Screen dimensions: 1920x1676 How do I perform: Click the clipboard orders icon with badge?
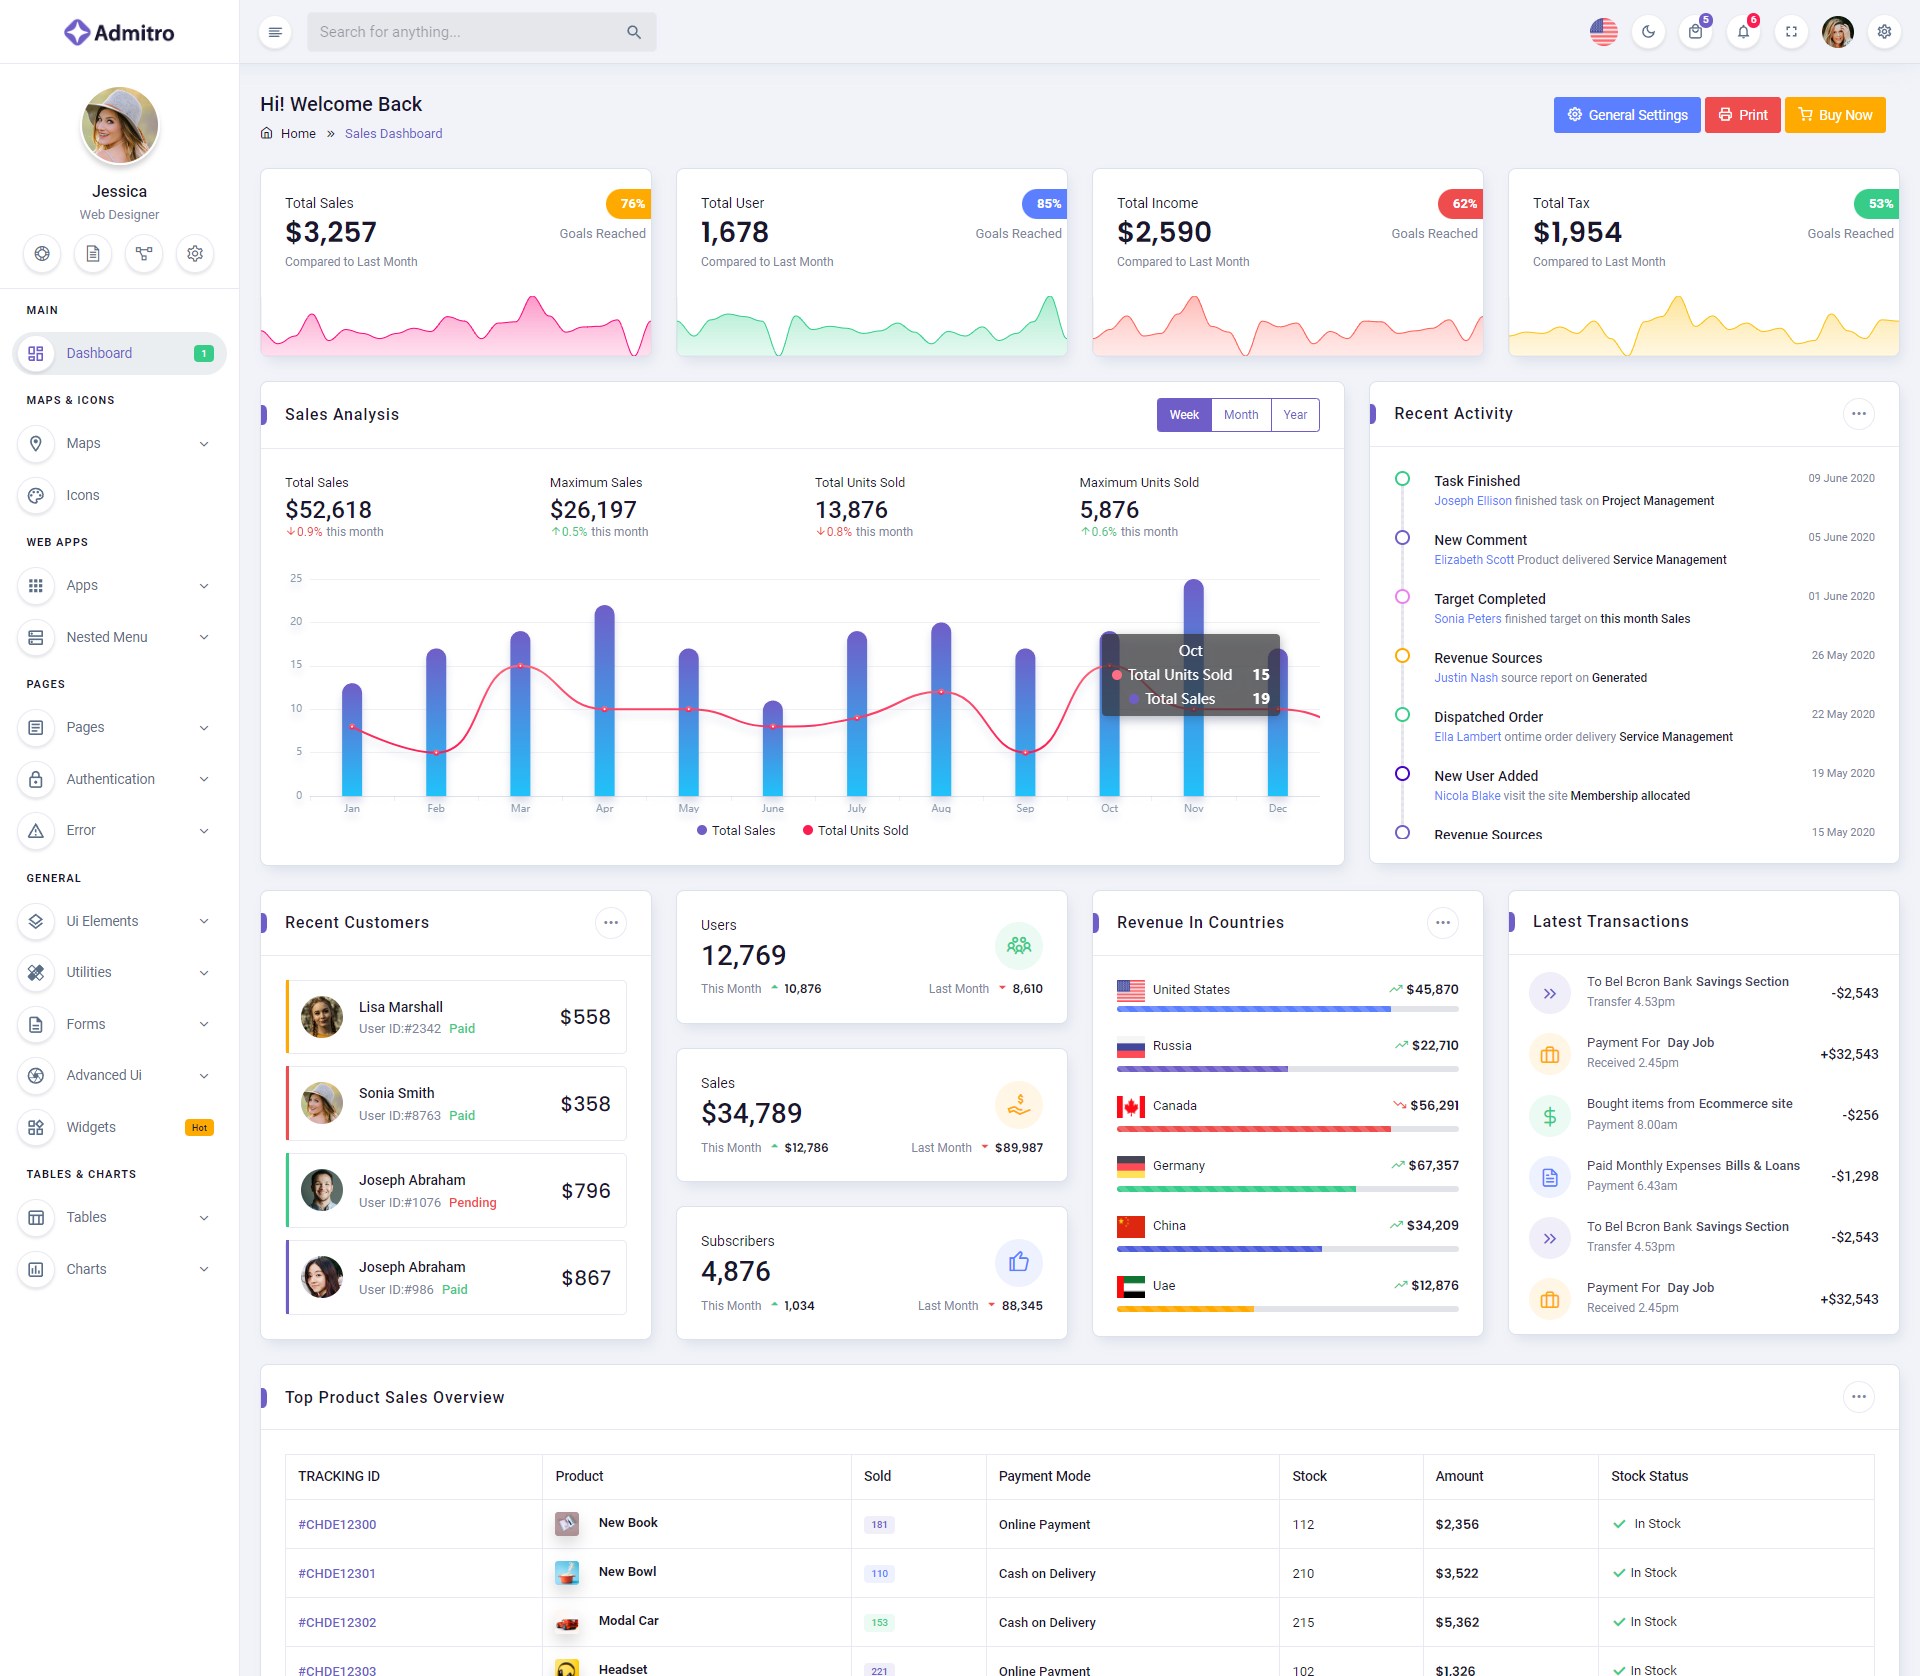[x=1695, y=32]
